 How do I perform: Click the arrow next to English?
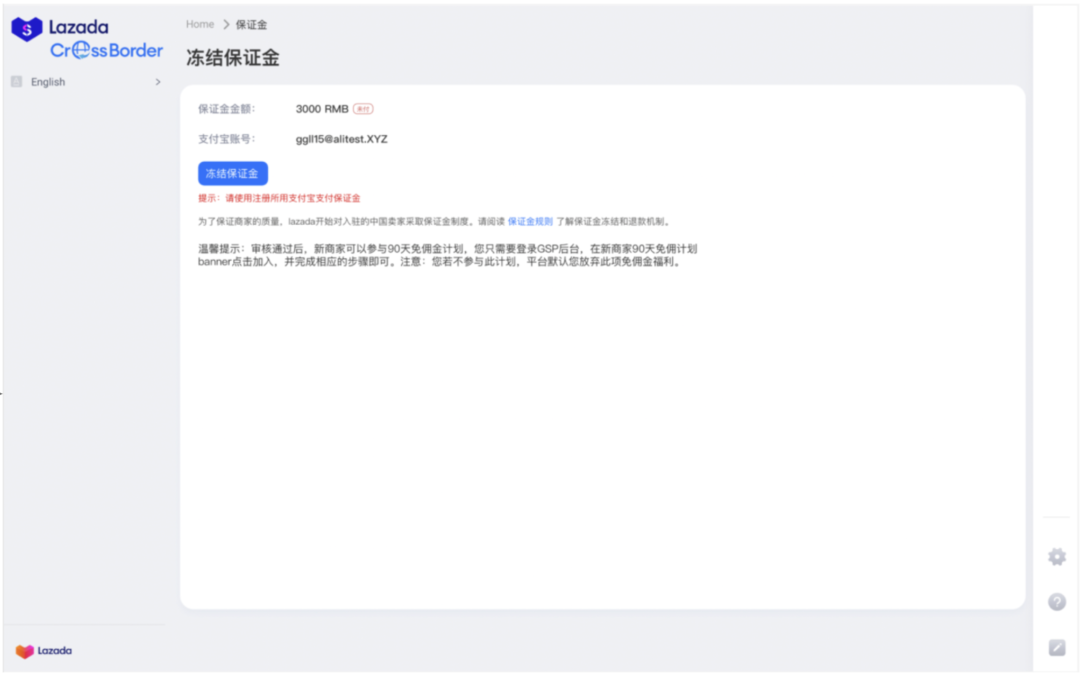click(157, 82)
